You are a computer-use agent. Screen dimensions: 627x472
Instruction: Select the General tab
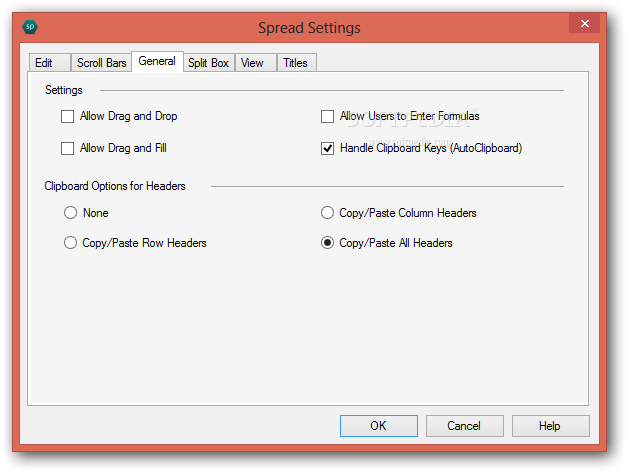coord(157,61)
